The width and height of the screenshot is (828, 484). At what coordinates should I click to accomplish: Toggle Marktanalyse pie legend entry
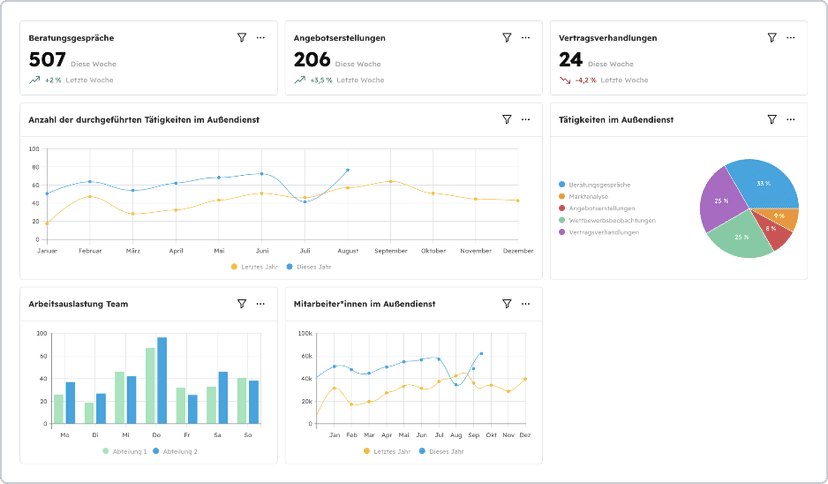(x=584, y=196)
